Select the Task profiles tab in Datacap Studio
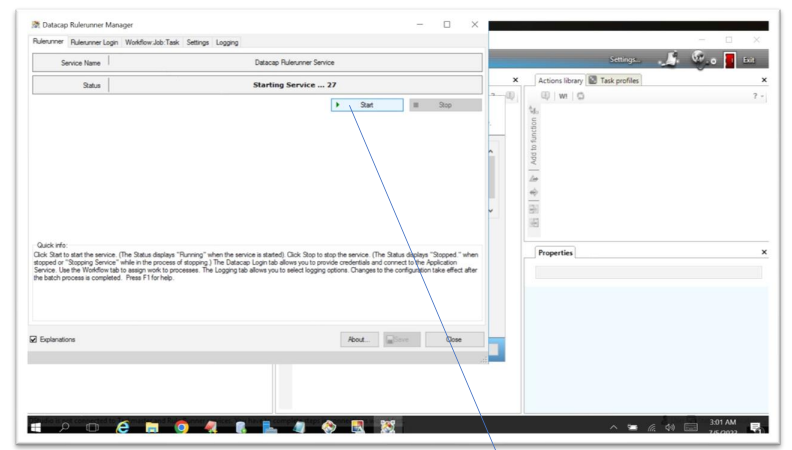This screenshot has width=792, height=450. [x=614, y=80]
